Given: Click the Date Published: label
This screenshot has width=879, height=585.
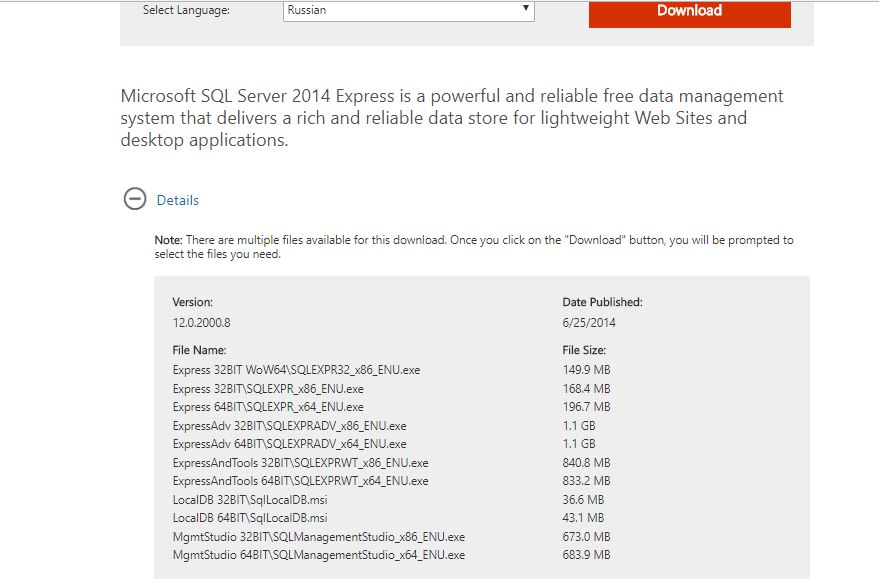Looking at the screenshot, I should 603,302.
